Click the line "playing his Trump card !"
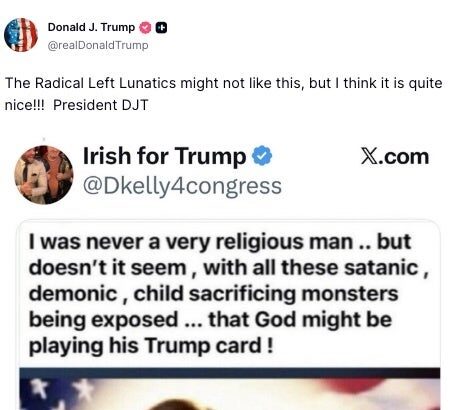The width and height of the screenshot is (449, 410). click(151, 346)
